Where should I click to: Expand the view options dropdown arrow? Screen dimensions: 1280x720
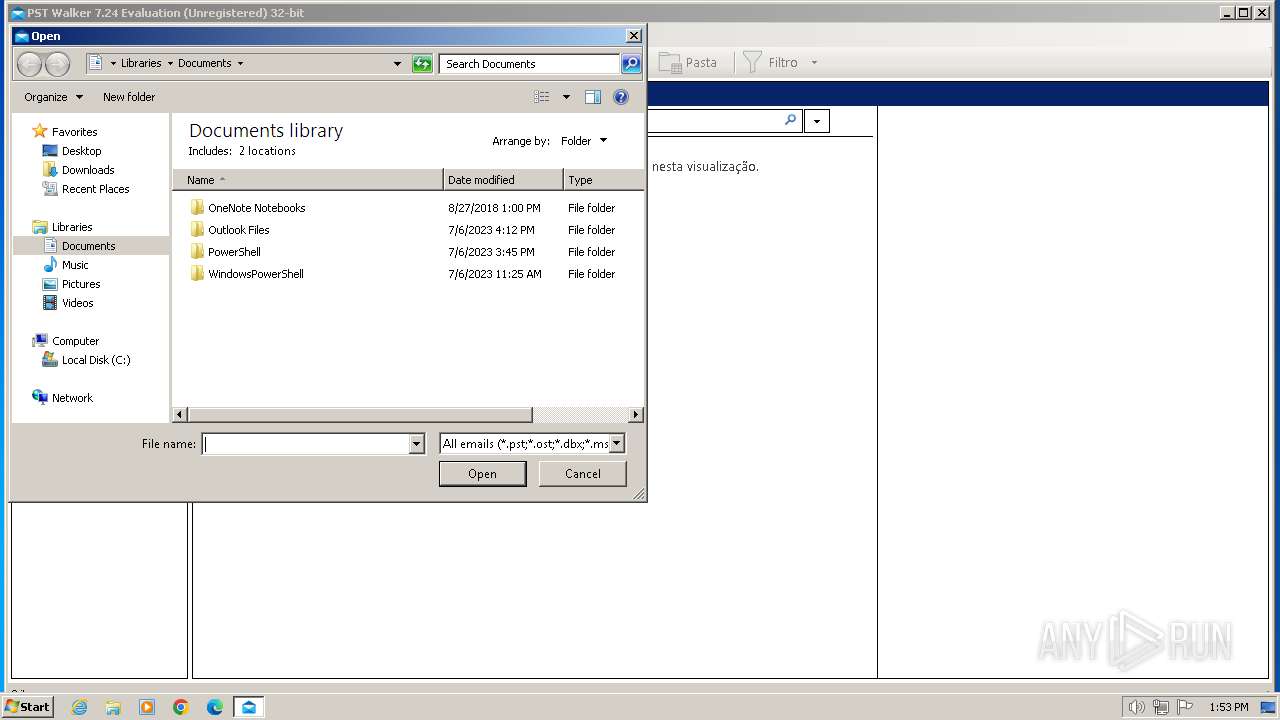pyautogui.click(x=566, y=97)
